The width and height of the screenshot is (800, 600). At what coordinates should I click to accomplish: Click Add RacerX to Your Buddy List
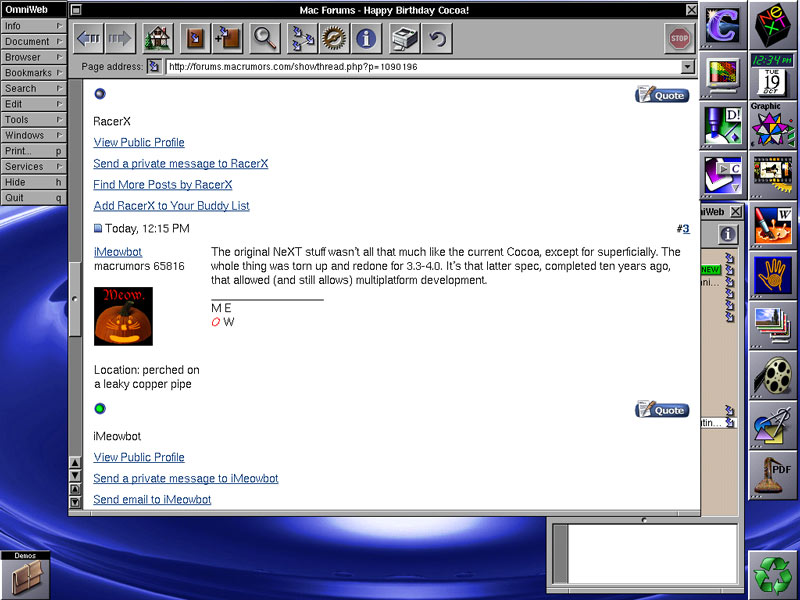point(171,206)
